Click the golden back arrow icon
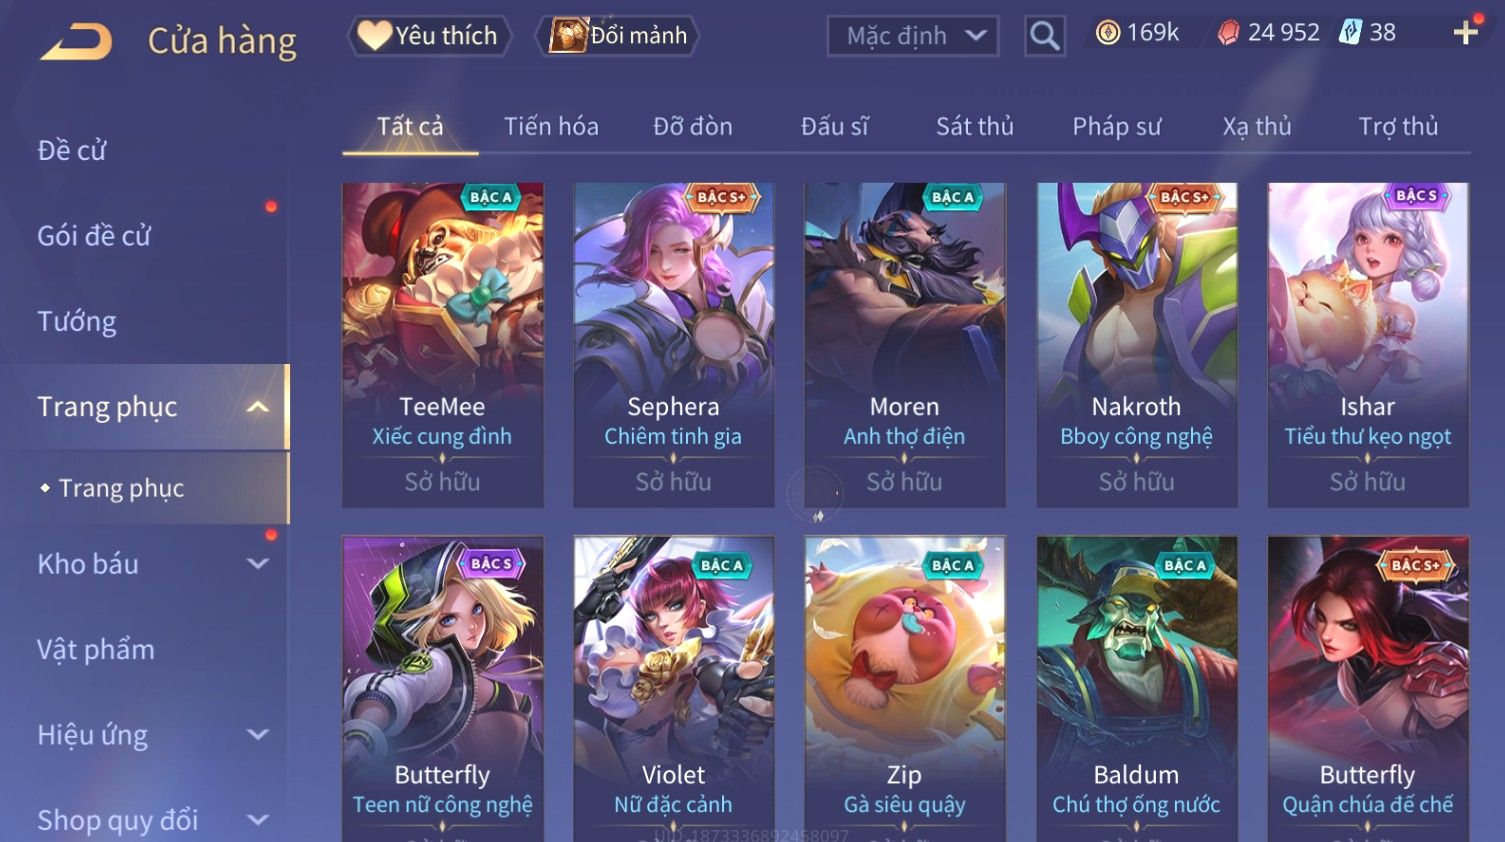 76,41
